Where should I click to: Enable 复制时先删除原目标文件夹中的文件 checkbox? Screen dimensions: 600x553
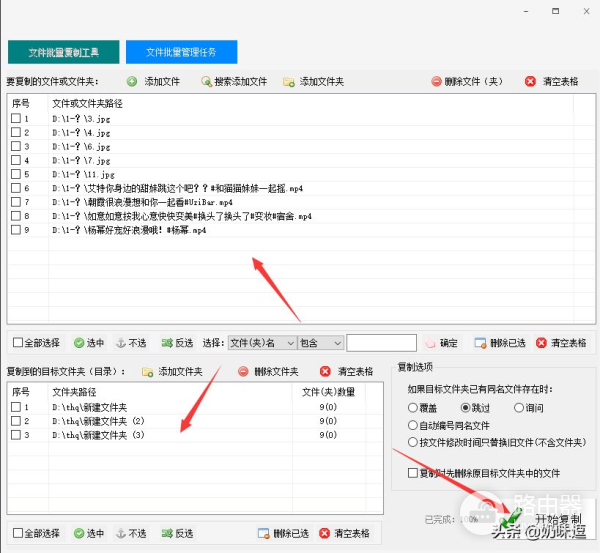[x=412, y=473]
